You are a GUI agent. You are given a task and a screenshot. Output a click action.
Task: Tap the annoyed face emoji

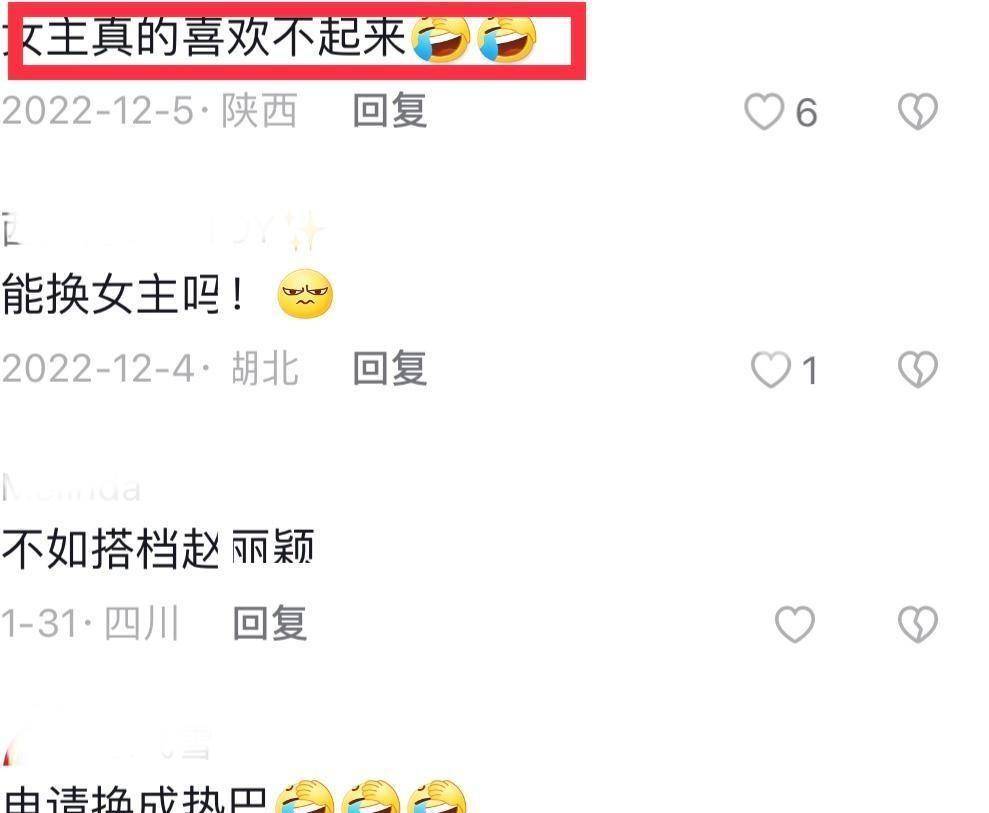305,294
